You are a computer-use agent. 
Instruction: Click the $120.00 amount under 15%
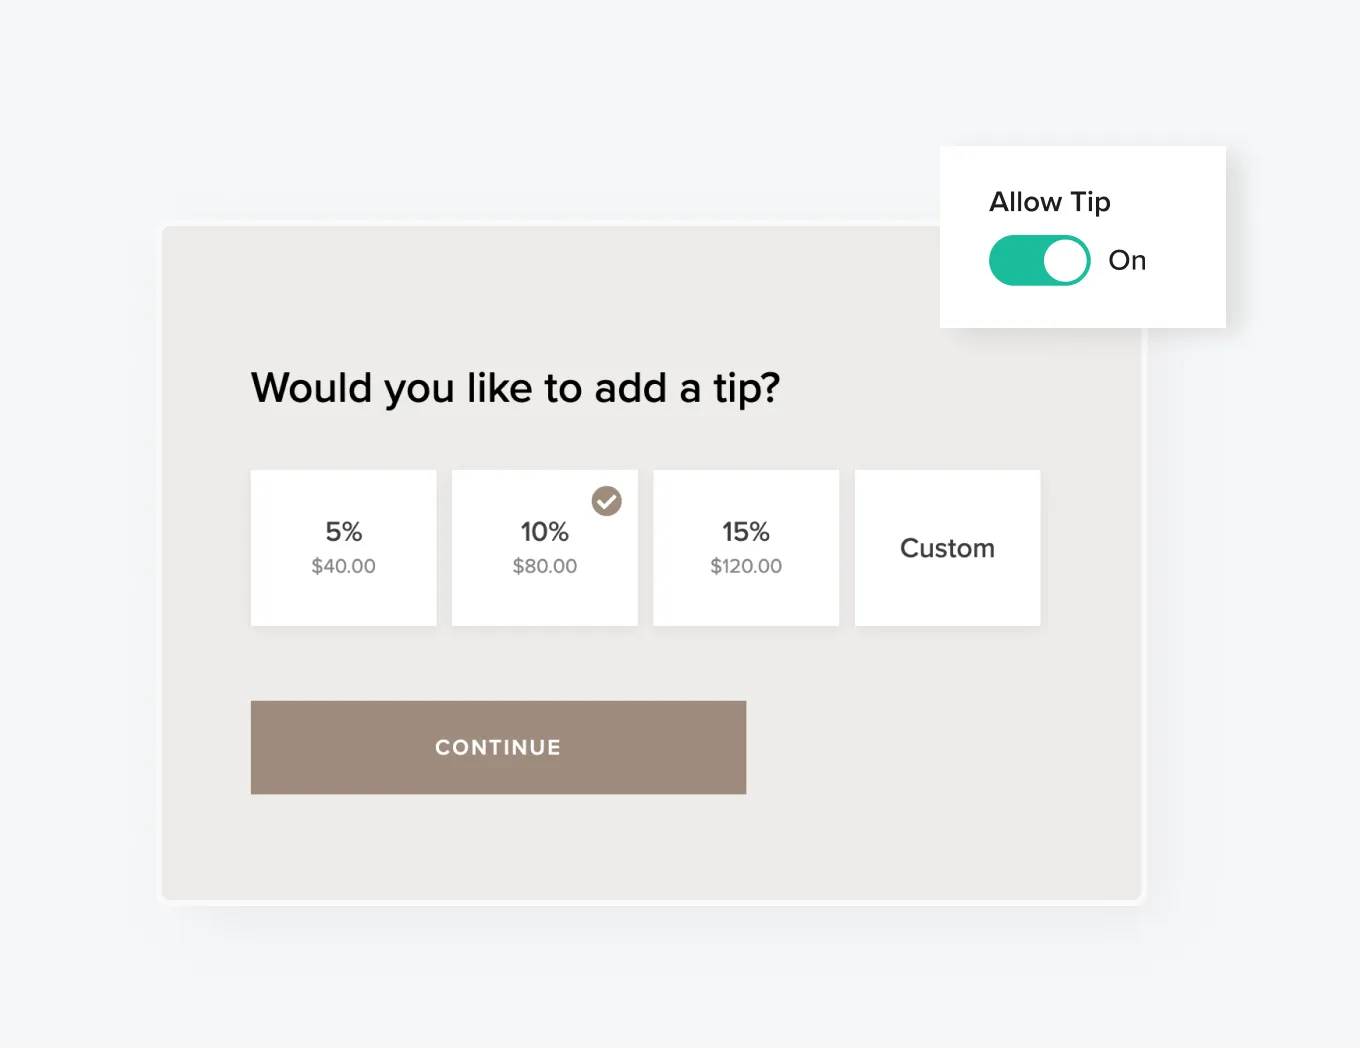click(746, 566)
